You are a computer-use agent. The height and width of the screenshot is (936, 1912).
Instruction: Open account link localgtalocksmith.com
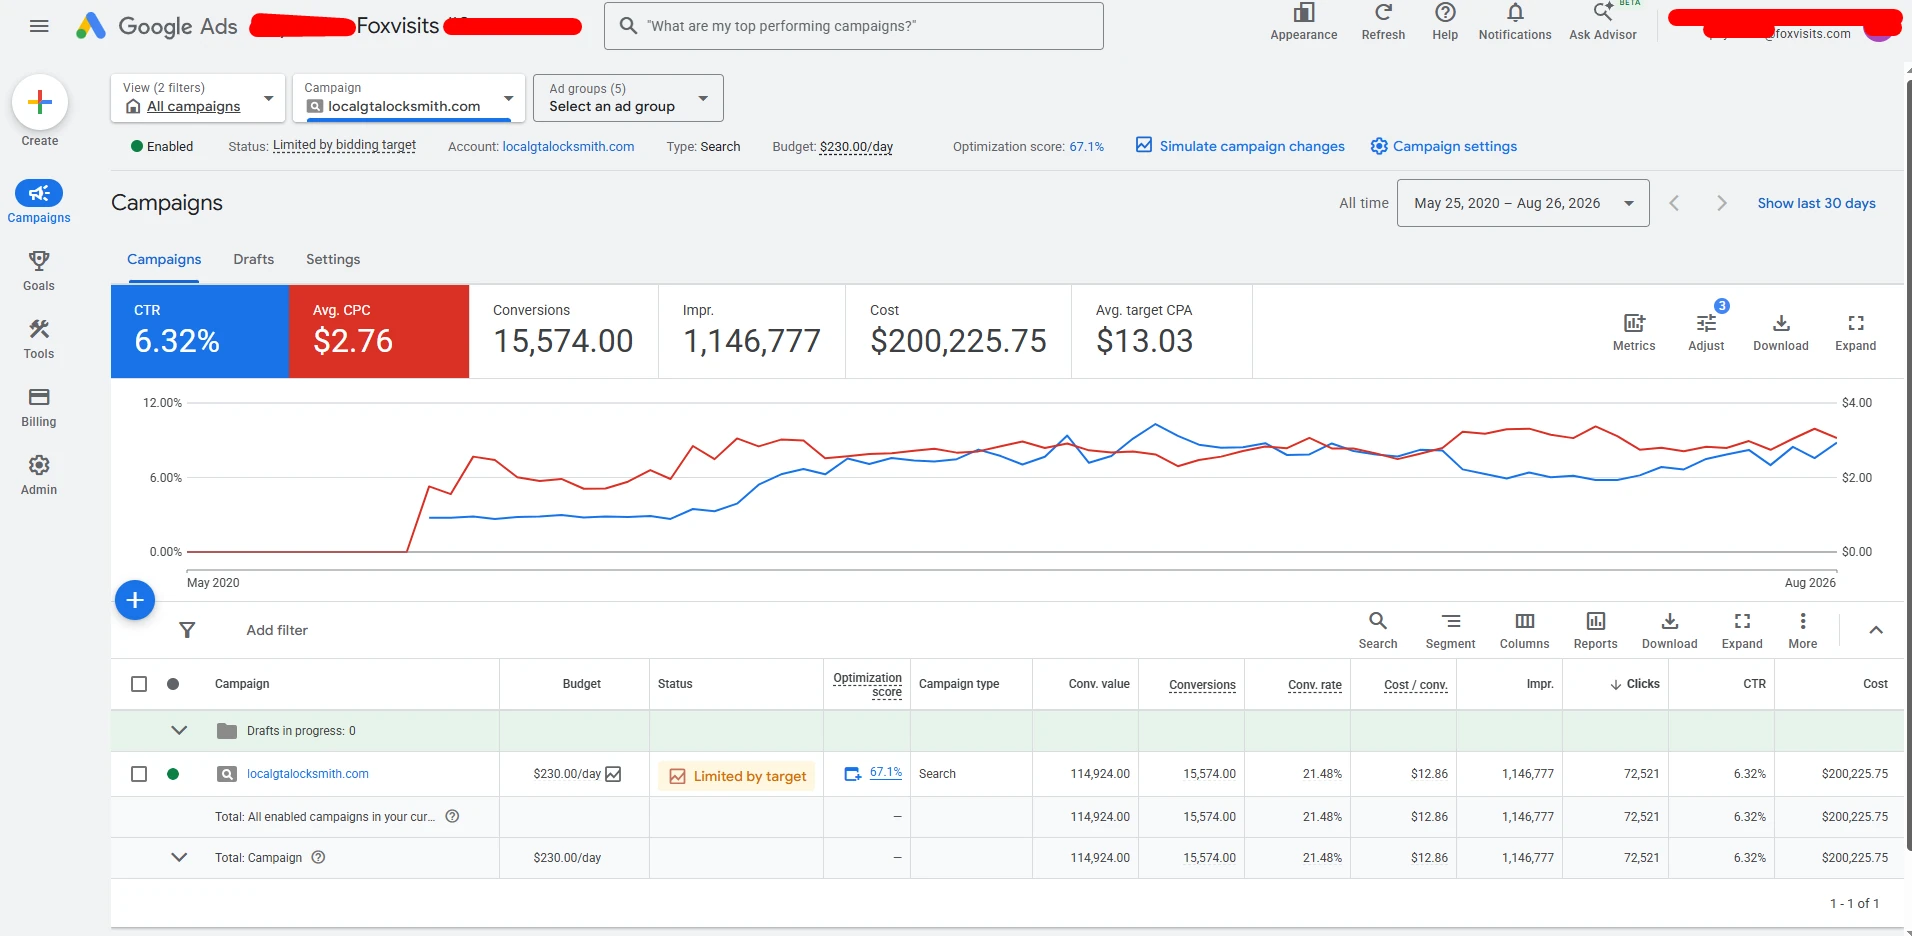pyautogui.click(x=568, y=146)
